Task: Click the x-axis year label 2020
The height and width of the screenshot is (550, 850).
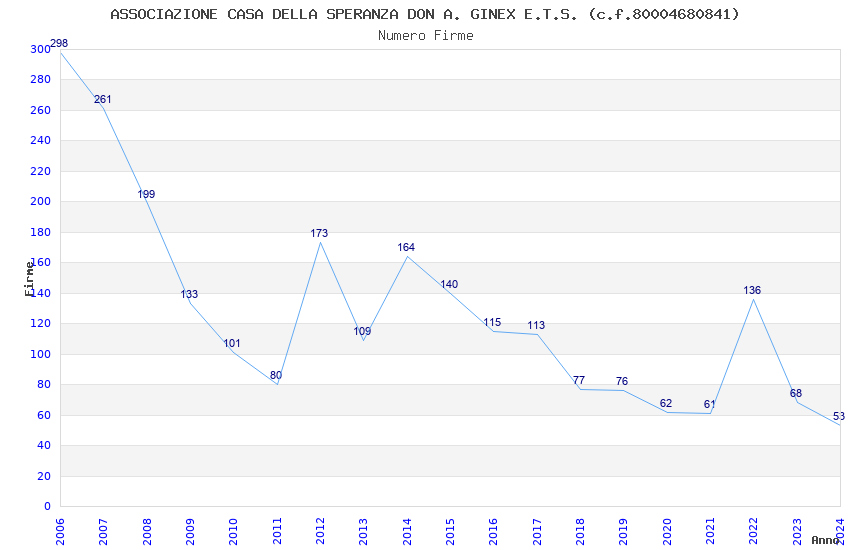Action: [666, 532]
